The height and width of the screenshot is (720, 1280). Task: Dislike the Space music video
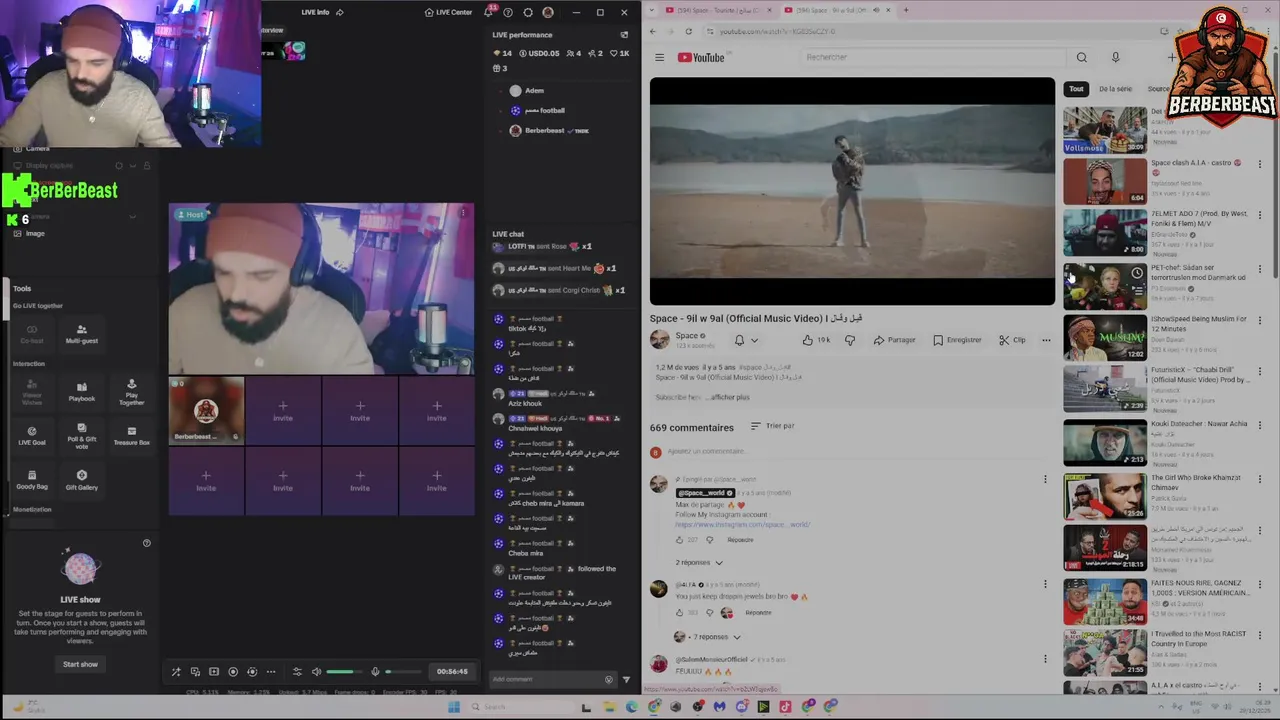[x=850, y=340]
